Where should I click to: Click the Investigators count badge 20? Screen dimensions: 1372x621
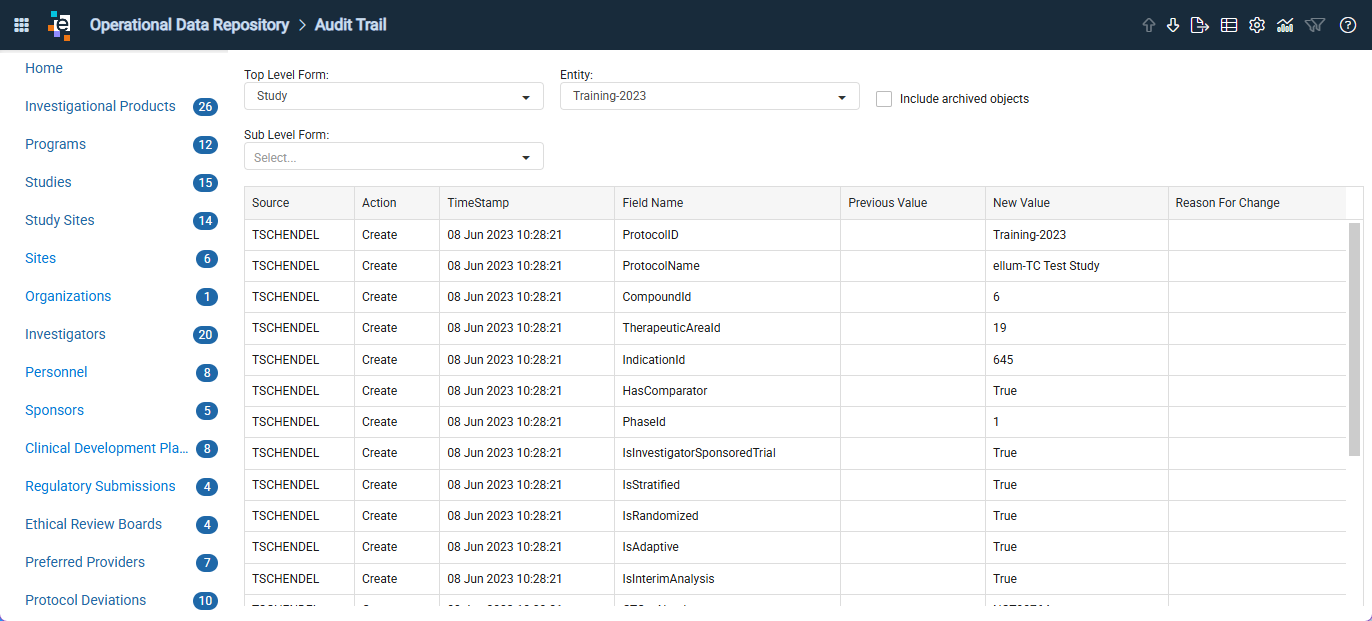205,335
